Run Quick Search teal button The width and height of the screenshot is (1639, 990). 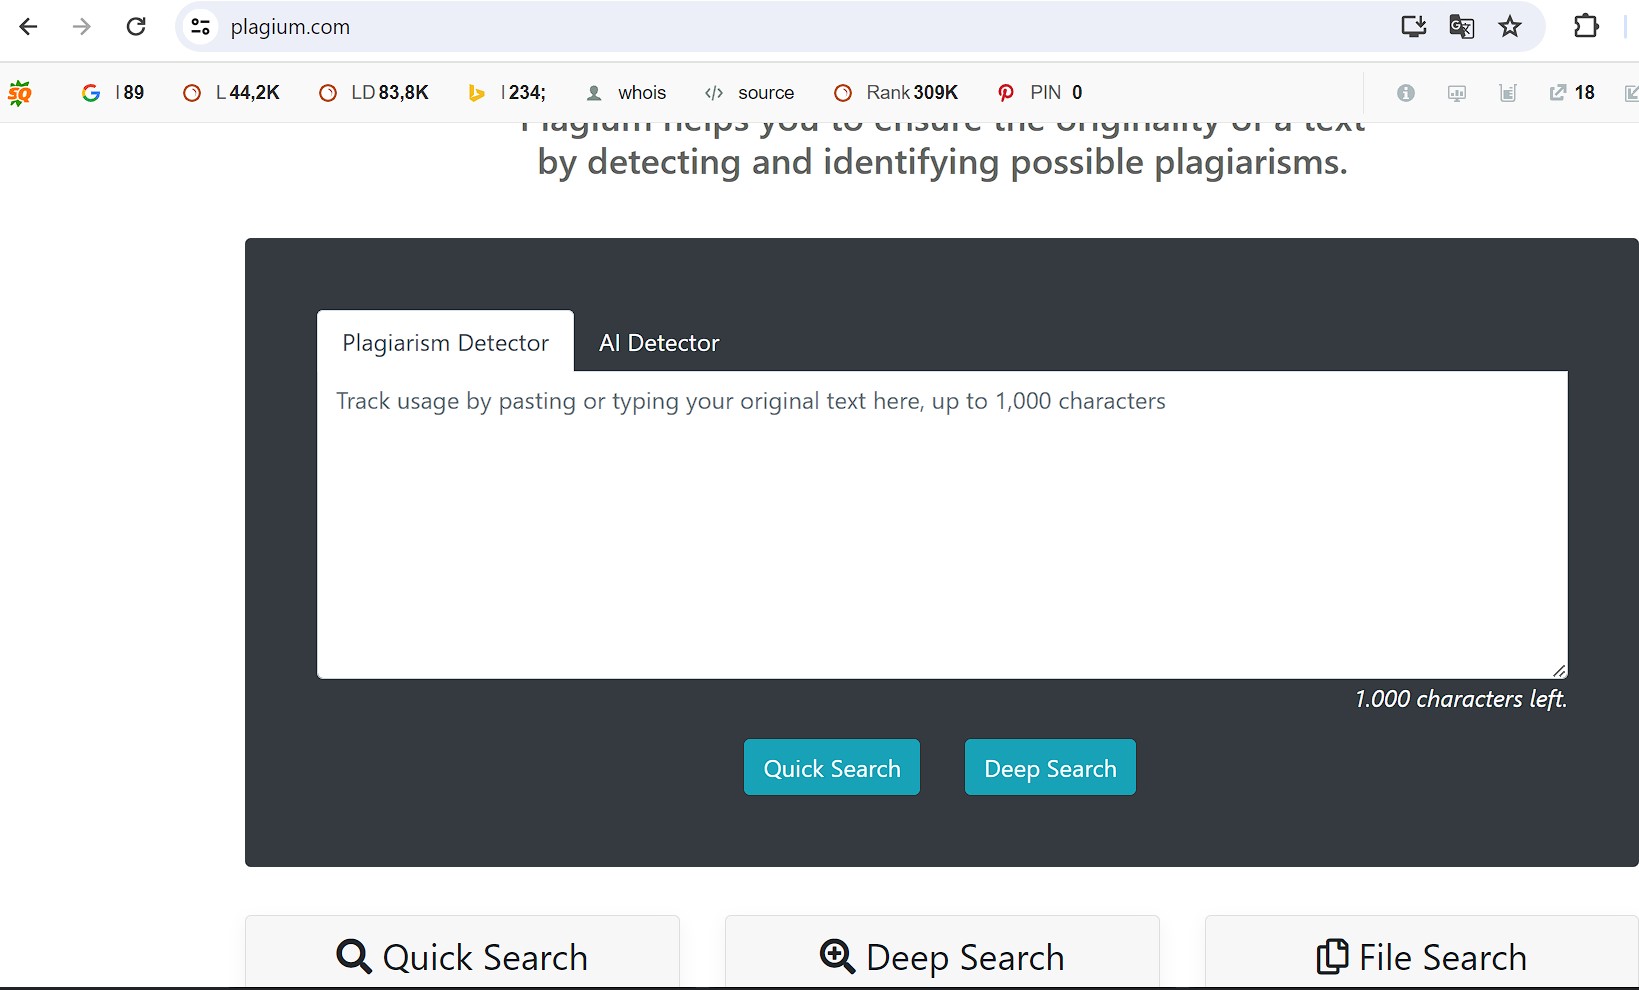point(832,768)
